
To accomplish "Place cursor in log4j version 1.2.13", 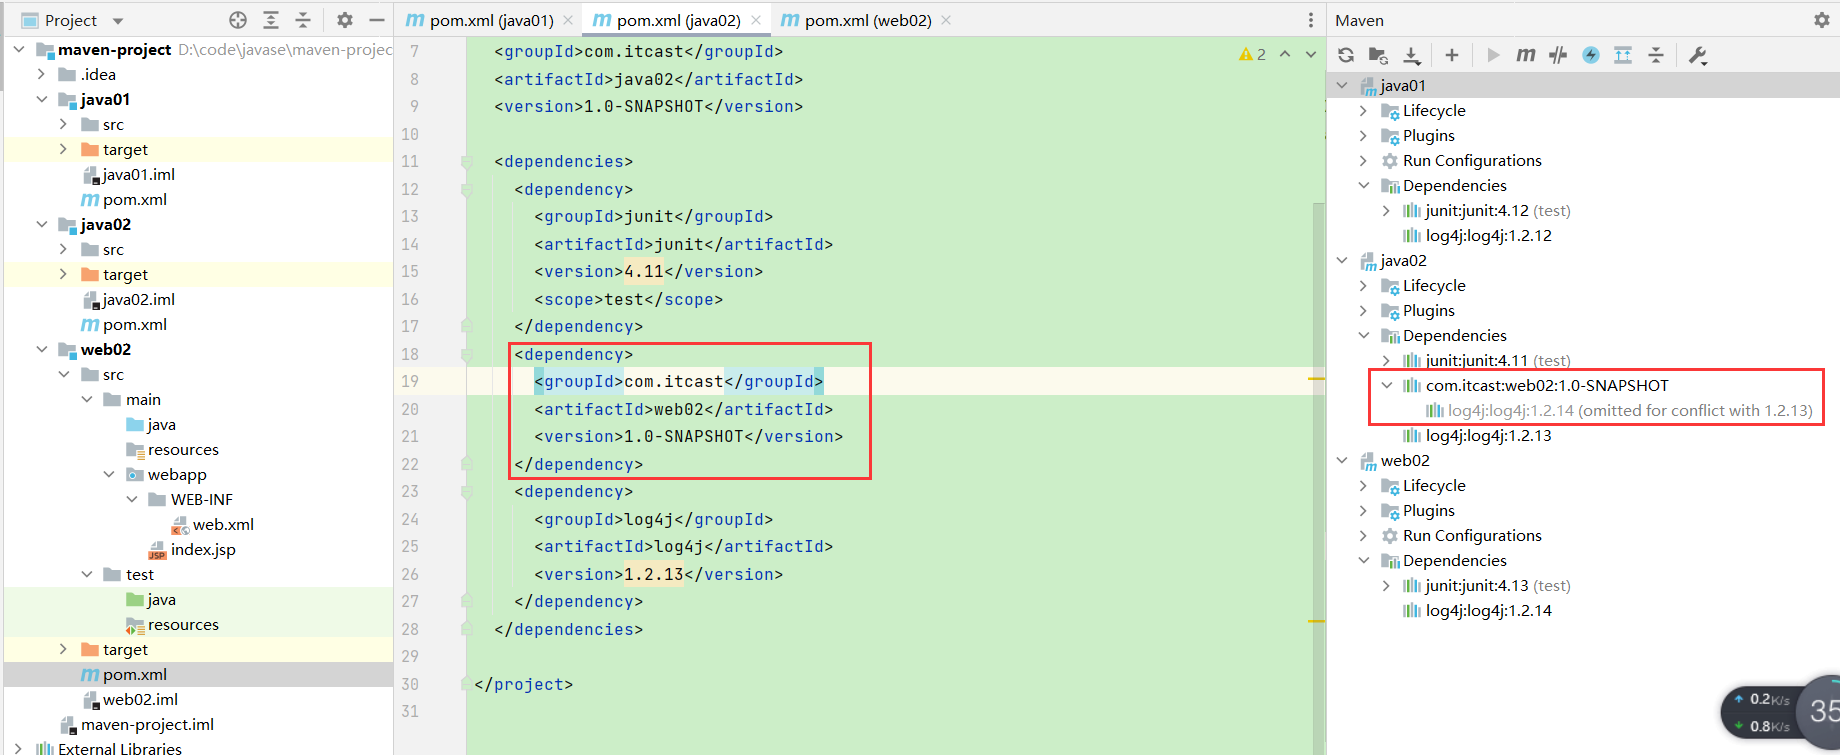I will [x=654, y=574].
